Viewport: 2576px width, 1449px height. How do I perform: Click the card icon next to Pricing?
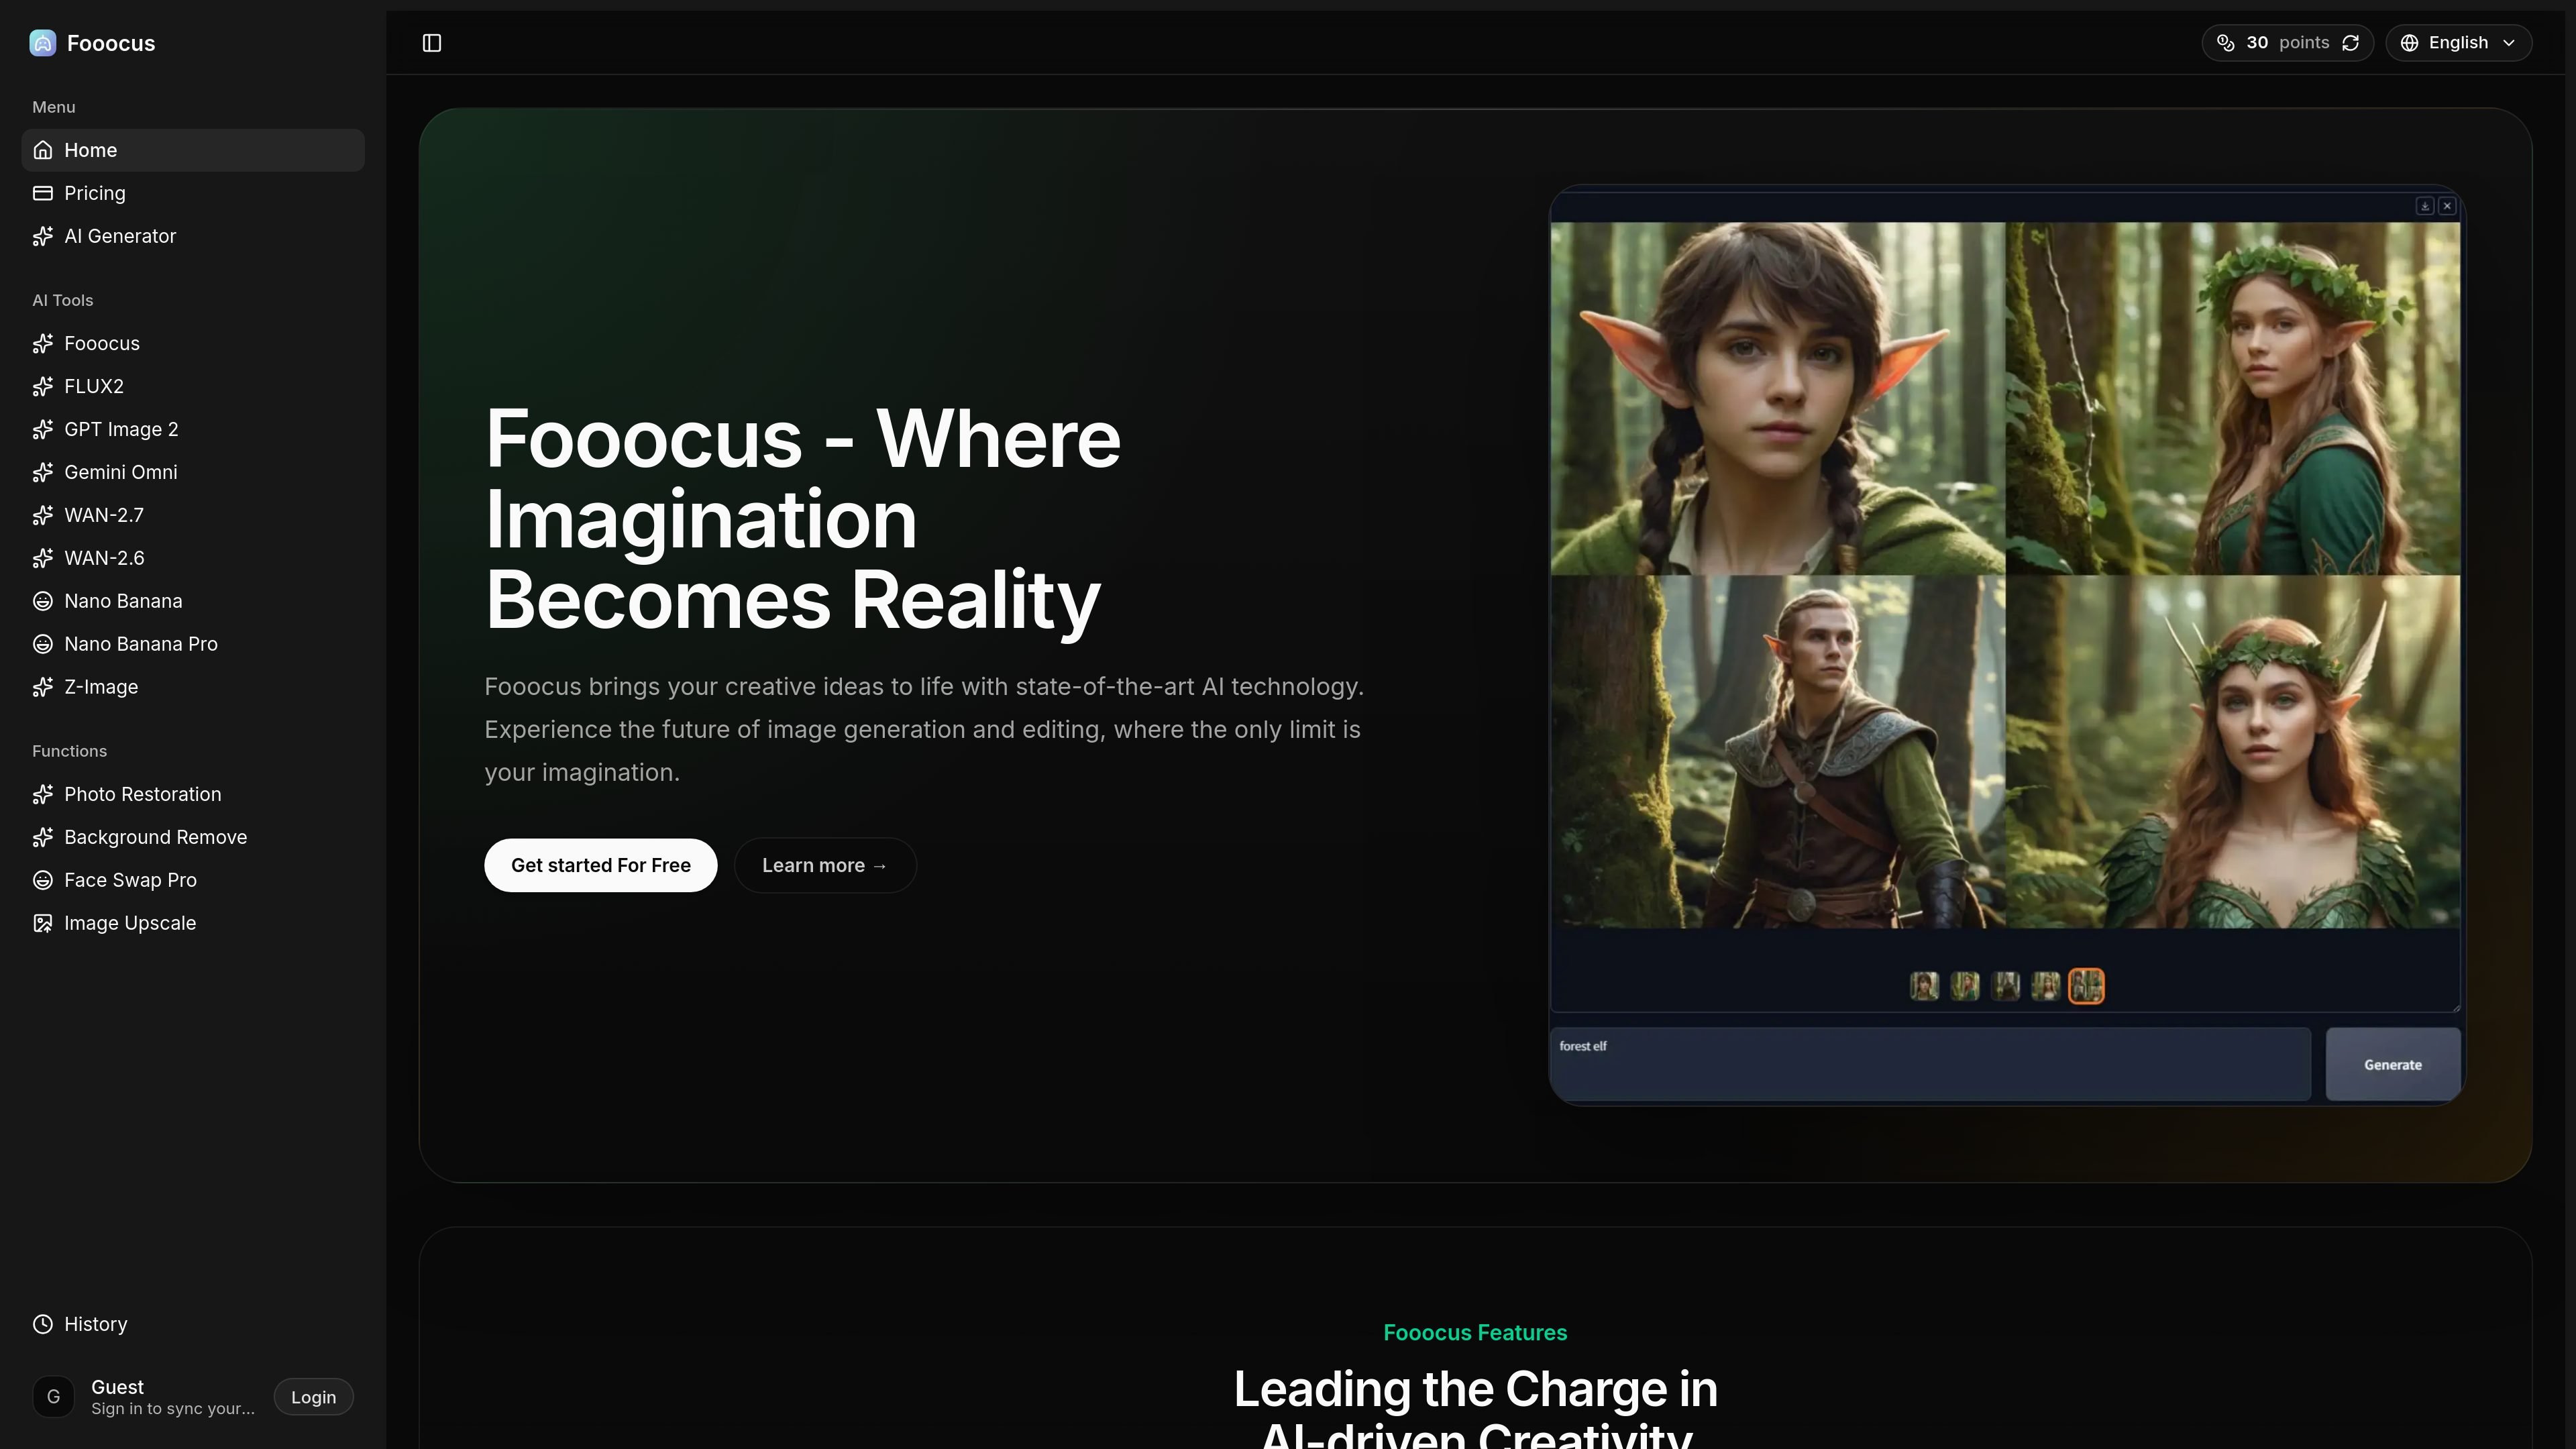(x=43, y=193)
